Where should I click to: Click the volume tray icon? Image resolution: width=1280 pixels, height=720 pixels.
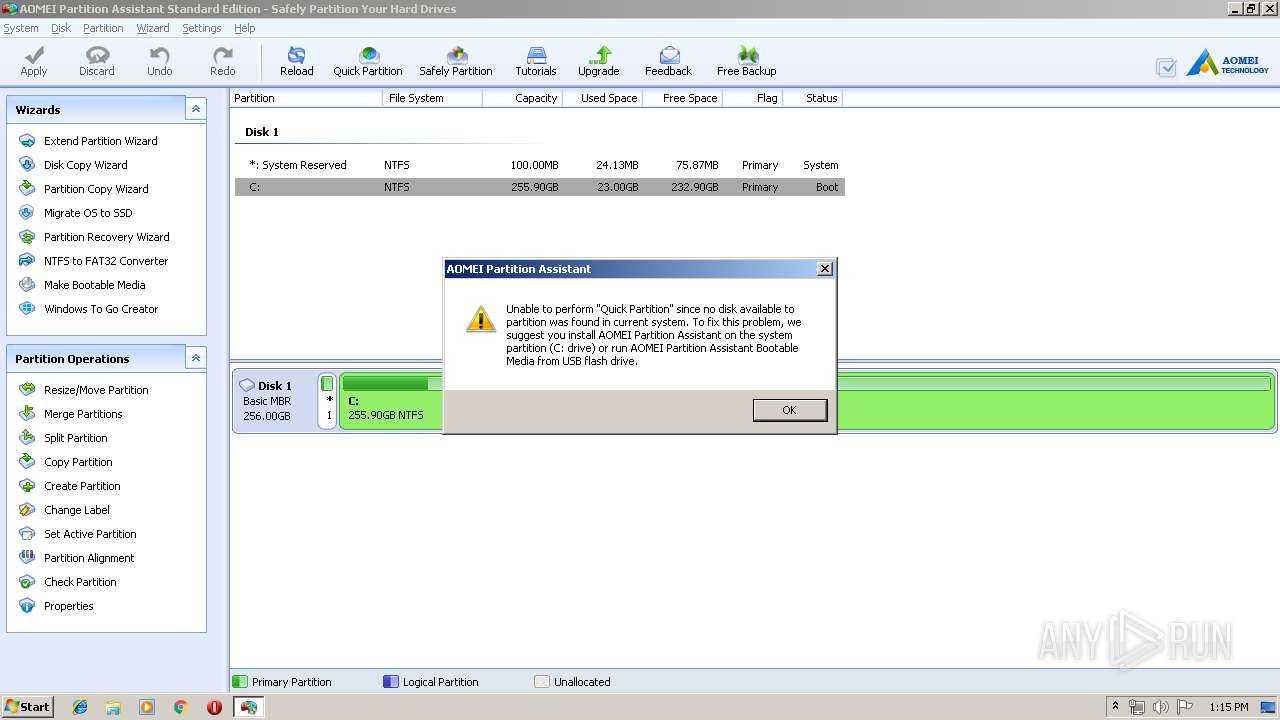[1160, 707]
